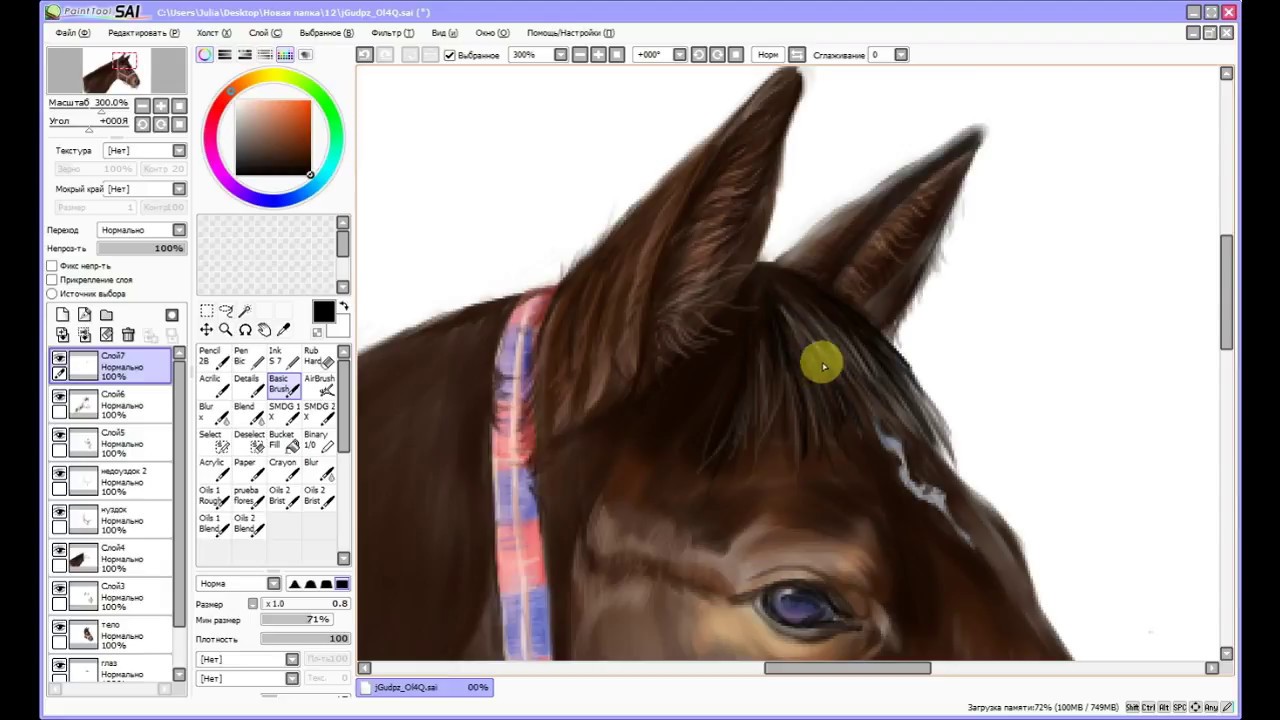1280x720 pixels.
Task: Select the move layer tool
Action: 206,330
